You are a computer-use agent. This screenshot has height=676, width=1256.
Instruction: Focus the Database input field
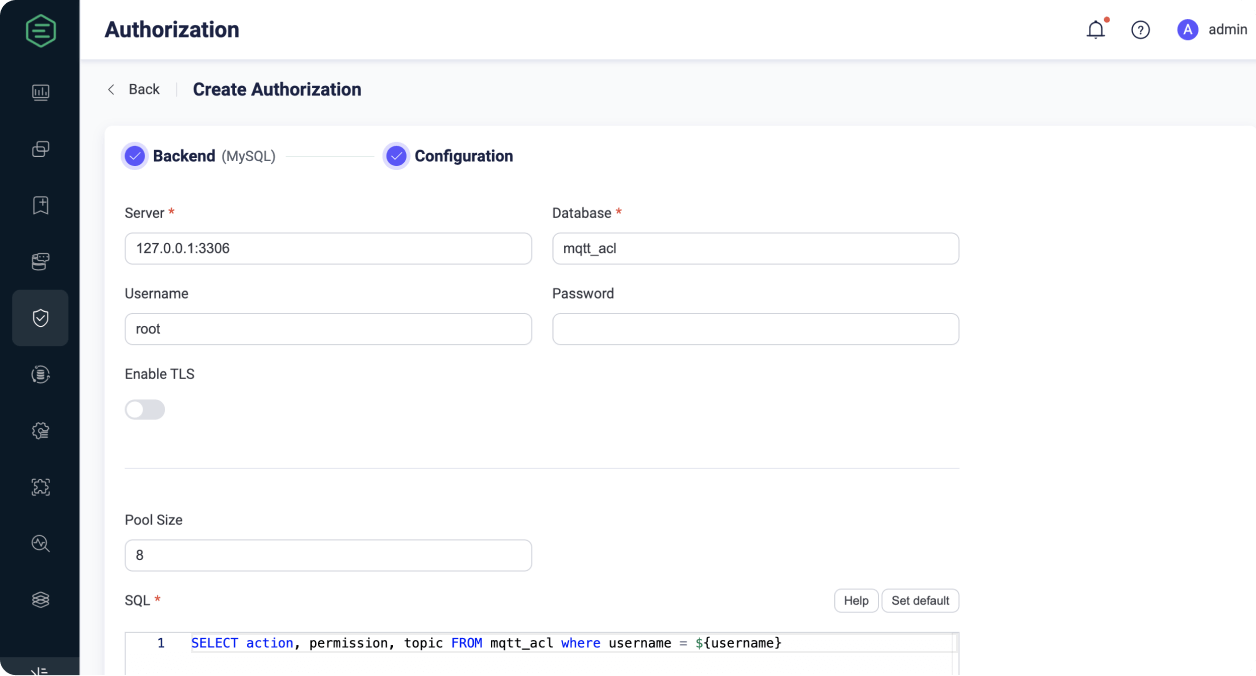pos(756,248)
